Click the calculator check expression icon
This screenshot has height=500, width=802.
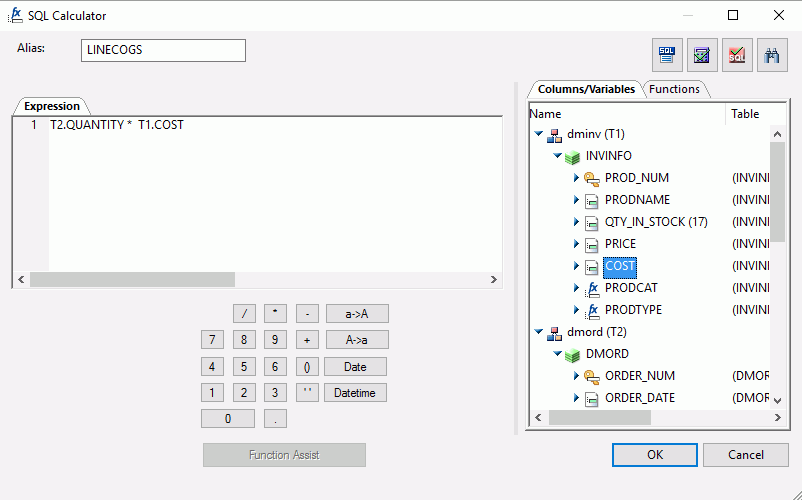point(702,55)
